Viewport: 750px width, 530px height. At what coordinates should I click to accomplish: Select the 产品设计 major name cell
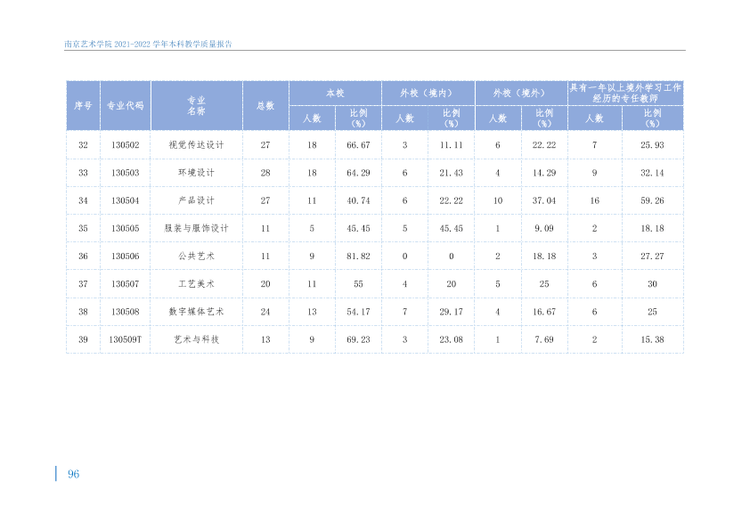click(196, 200)
